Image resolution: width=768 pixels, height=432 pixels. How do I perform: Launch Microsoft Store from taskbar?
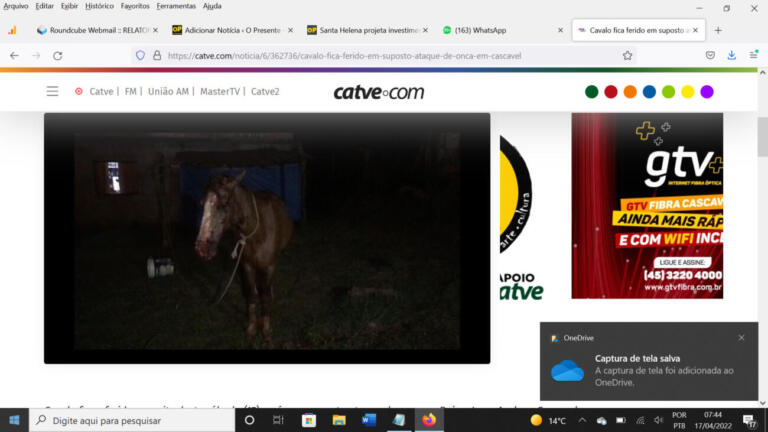(309, 420)
